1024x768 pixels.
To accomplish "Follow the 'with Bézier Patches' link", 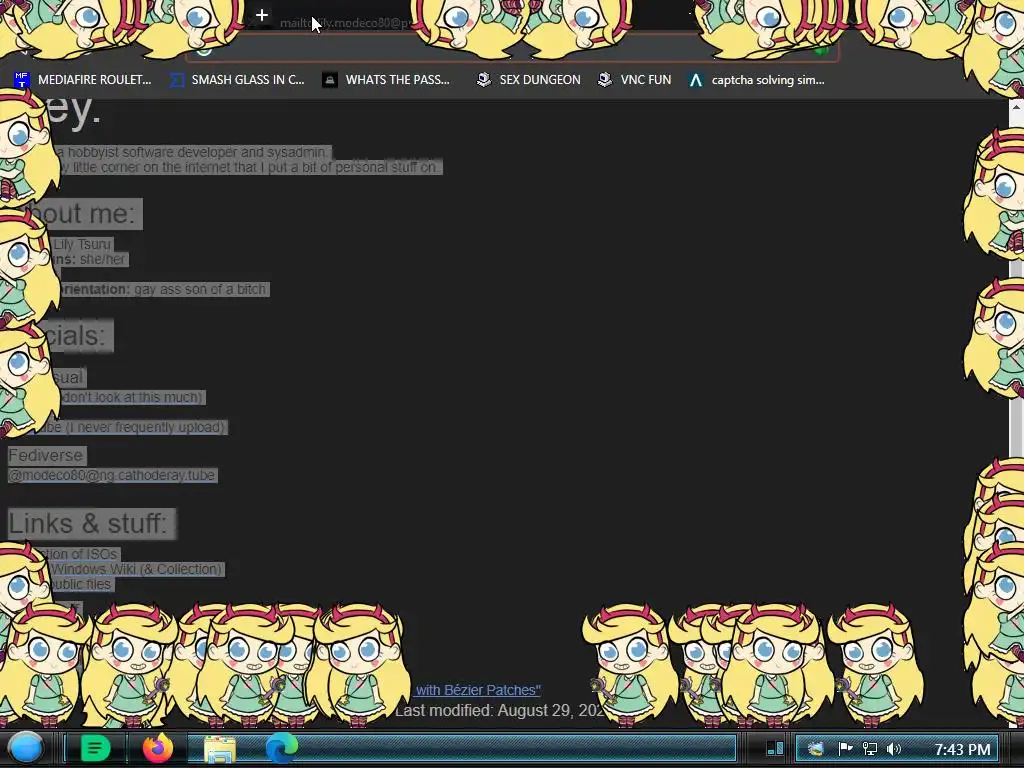I will [x=478, y=690].
